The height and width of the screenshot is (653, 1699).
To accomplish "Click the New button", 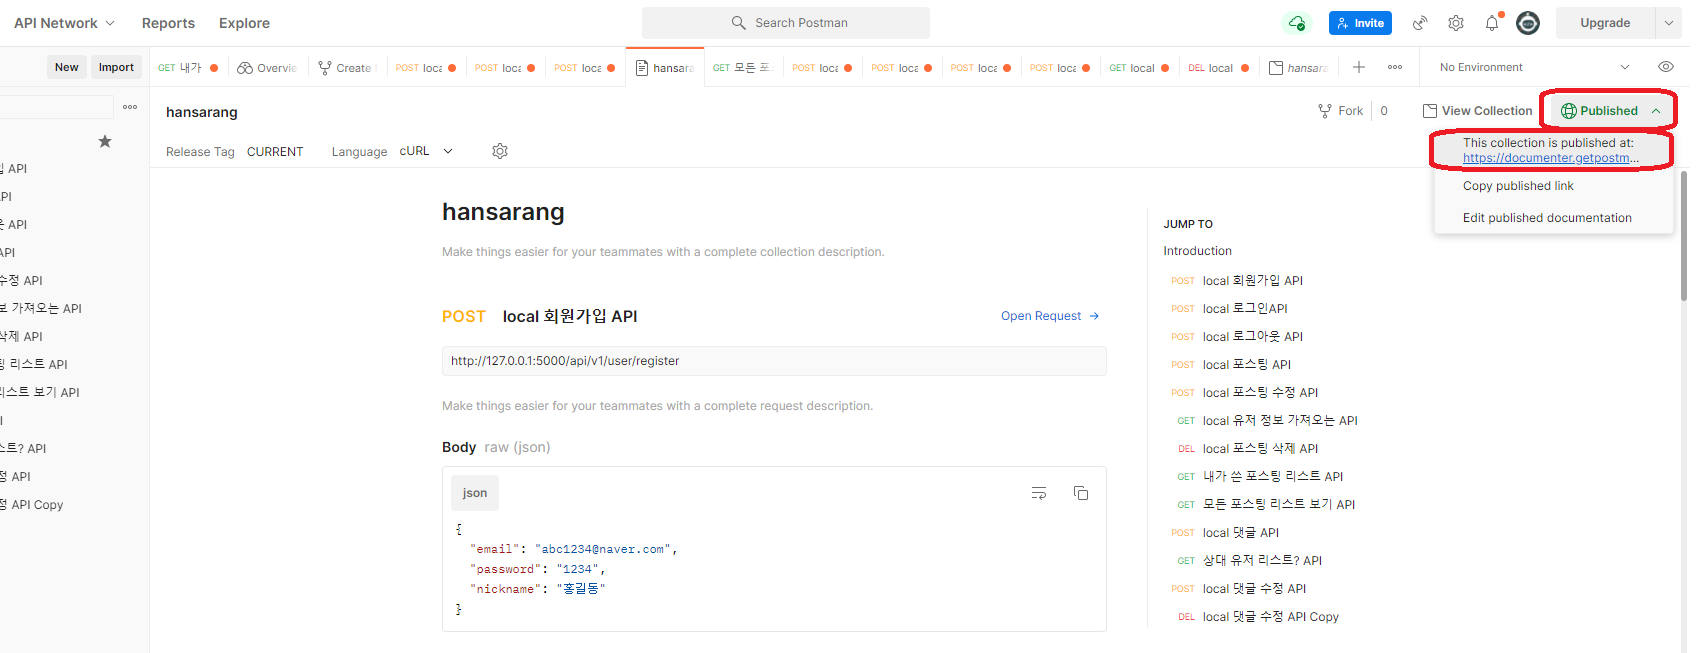I will click(67, 67).
